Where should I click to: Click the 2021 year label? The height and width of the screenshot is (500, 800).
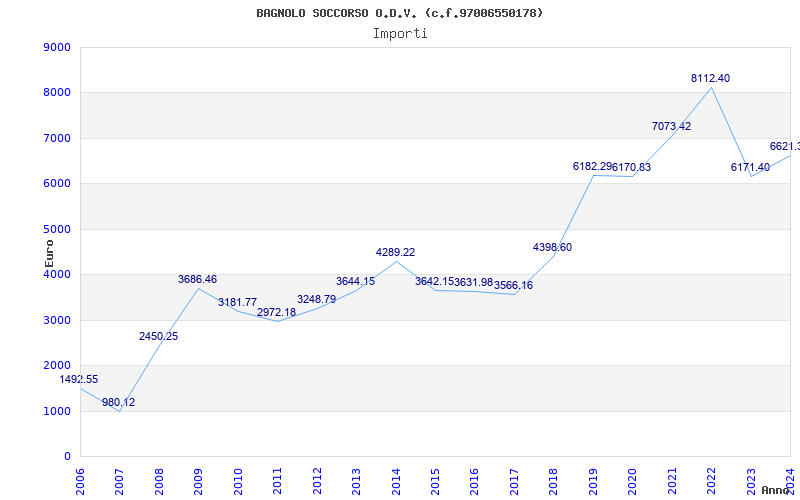672,482
